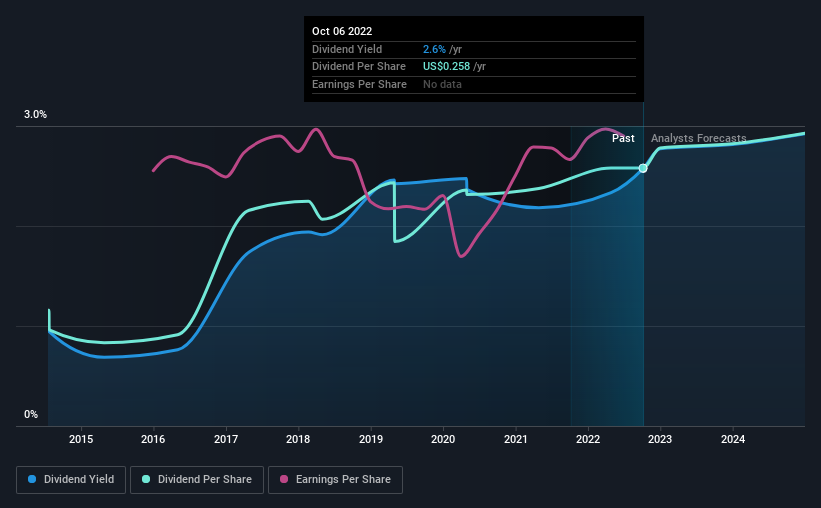Viewport: 821px width, 508px height.
Task: Click the Analysts Forecasts label
Action: [x=698, y=138]
